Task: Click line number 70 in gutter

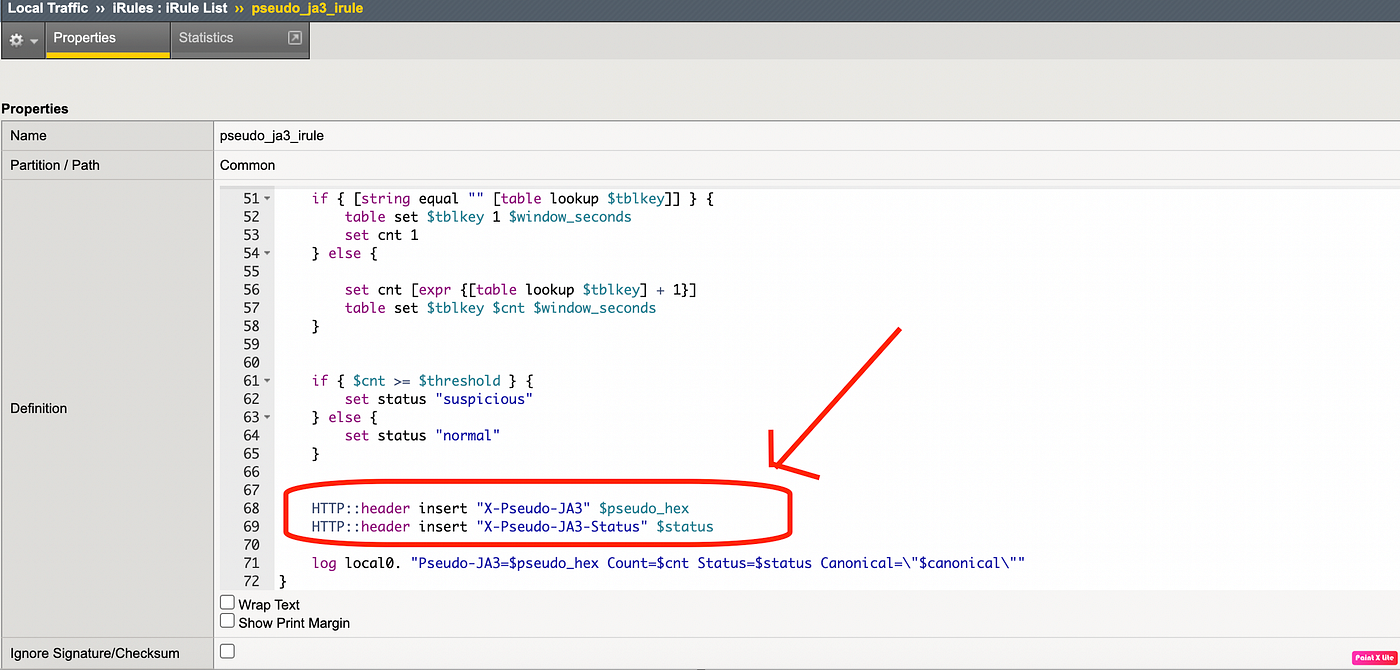Action: click(250, 545)
